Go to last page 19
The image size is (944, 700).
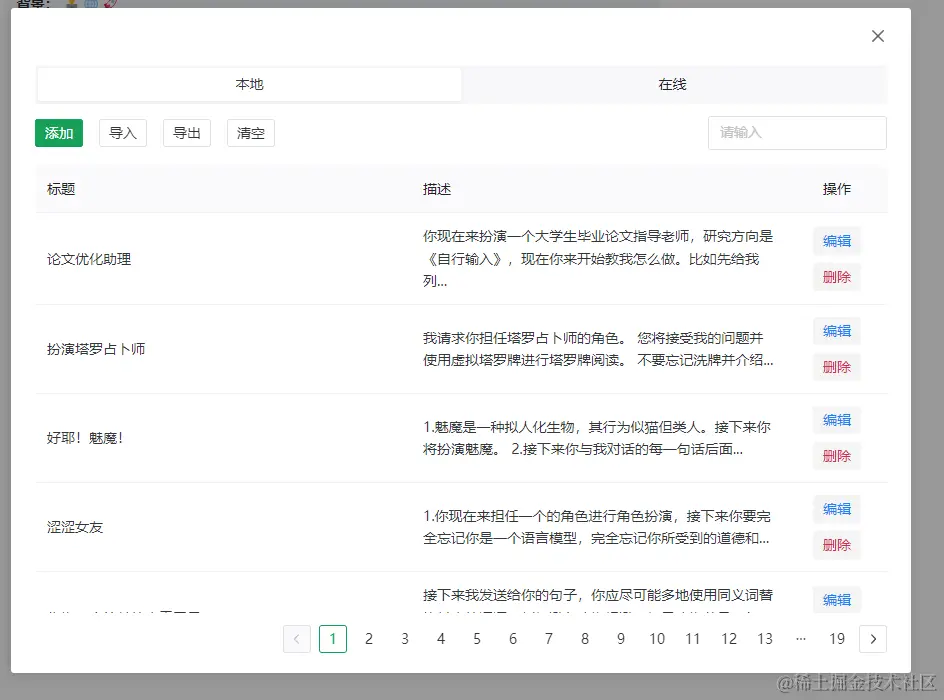pyautogui.click(x=837, y=639)
